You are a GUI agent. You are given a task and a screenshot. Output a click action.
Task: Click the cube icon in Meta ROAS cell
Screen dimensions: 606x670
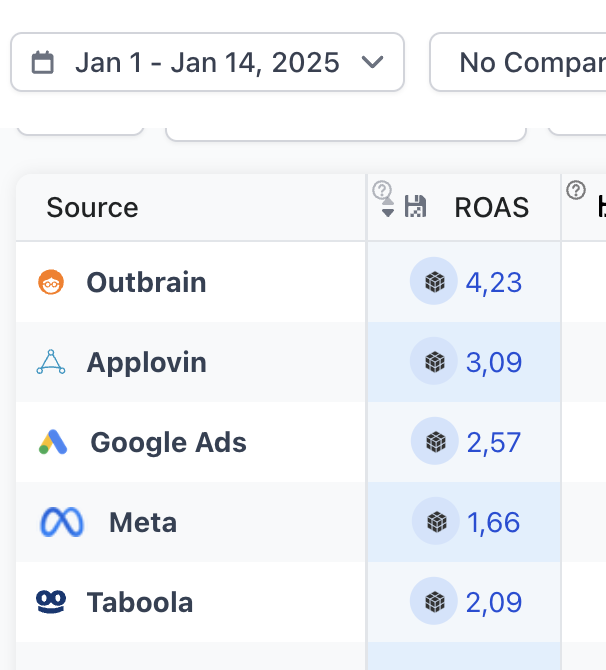point(436,521)
